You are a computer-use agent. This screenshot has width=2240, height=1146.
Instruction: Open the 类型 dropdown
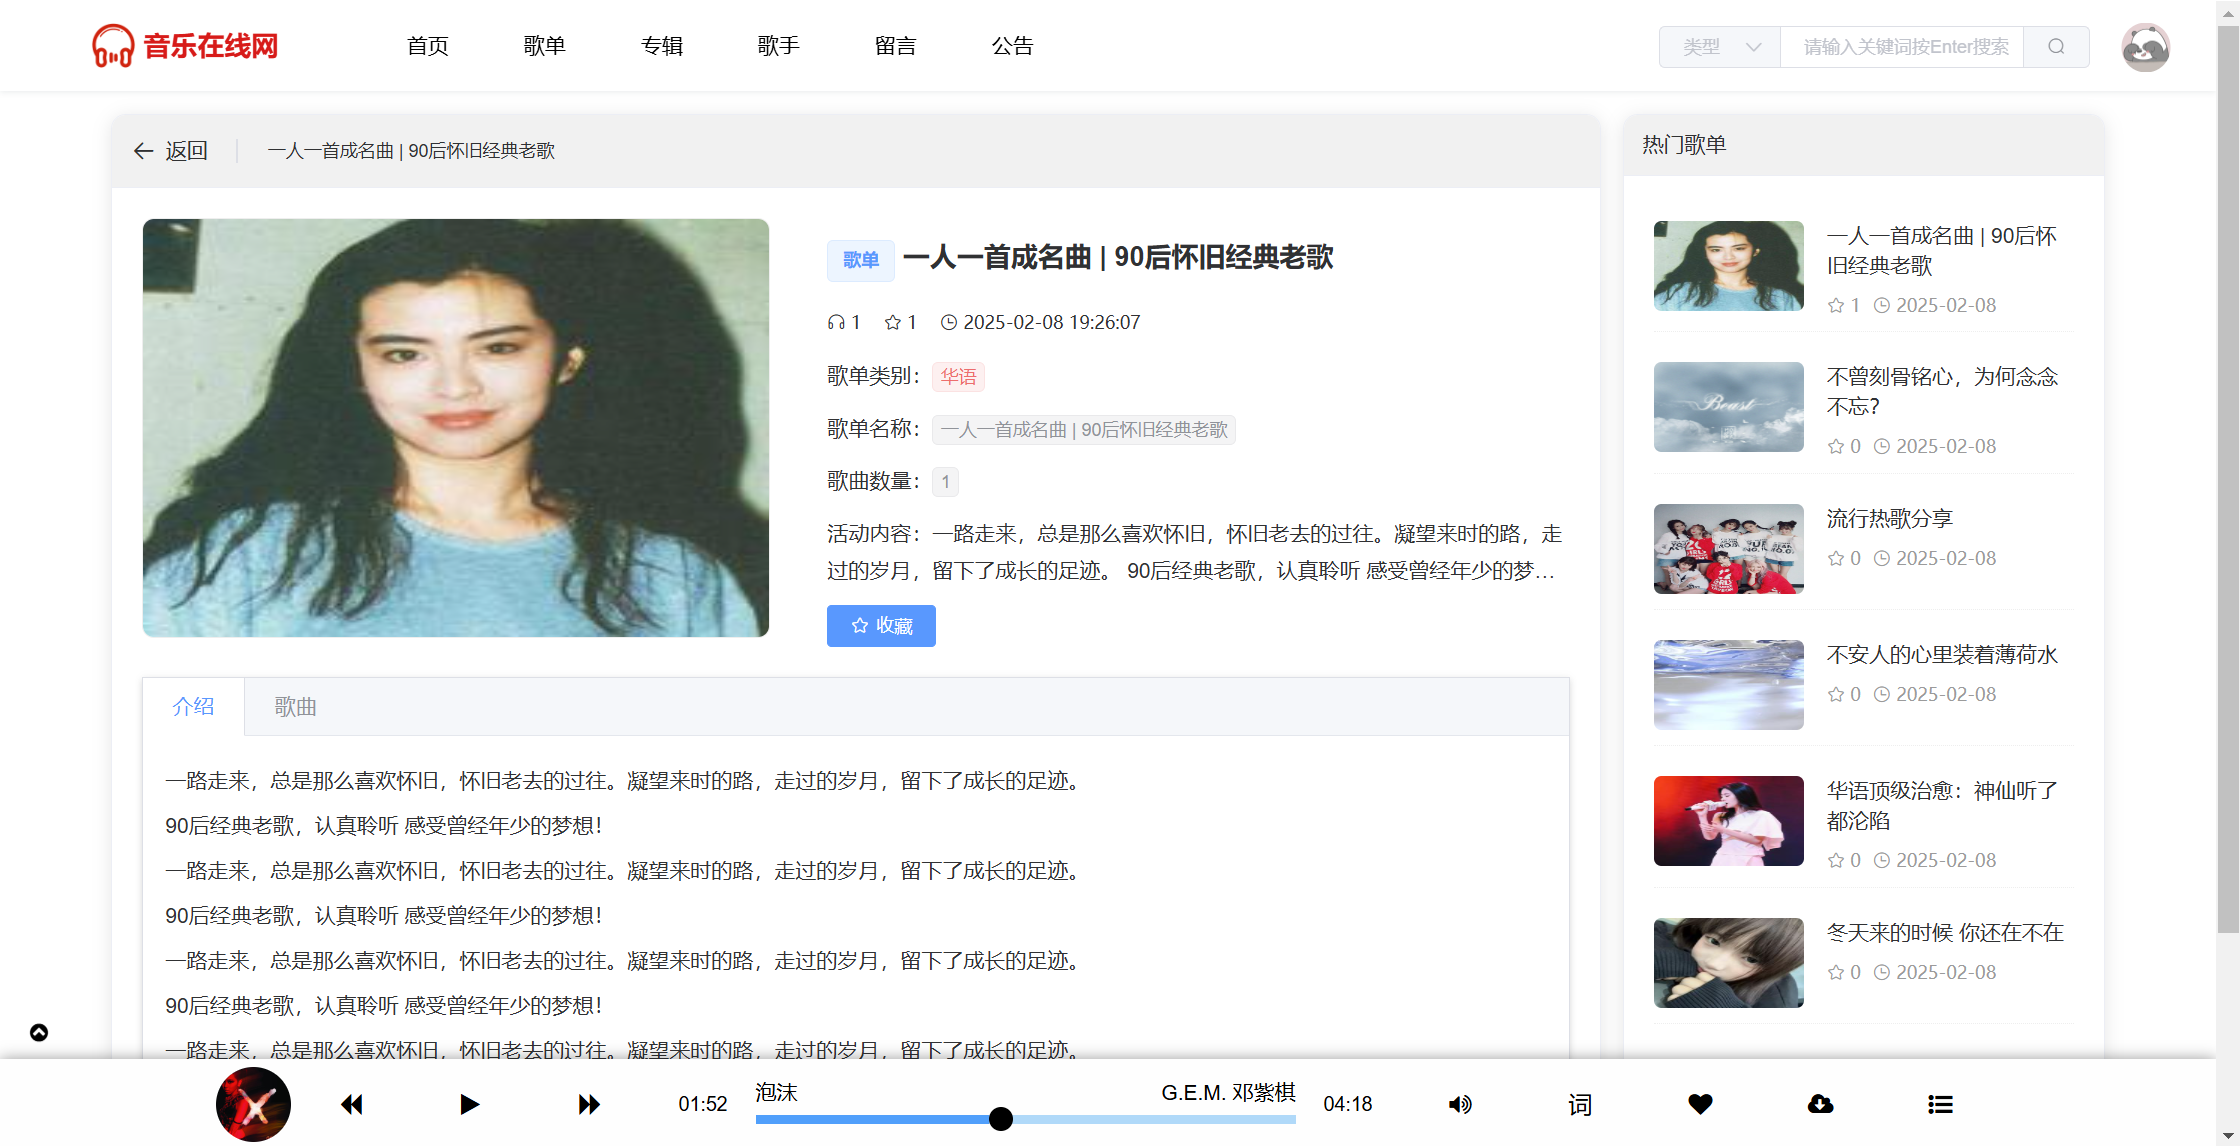[1720, 47]
